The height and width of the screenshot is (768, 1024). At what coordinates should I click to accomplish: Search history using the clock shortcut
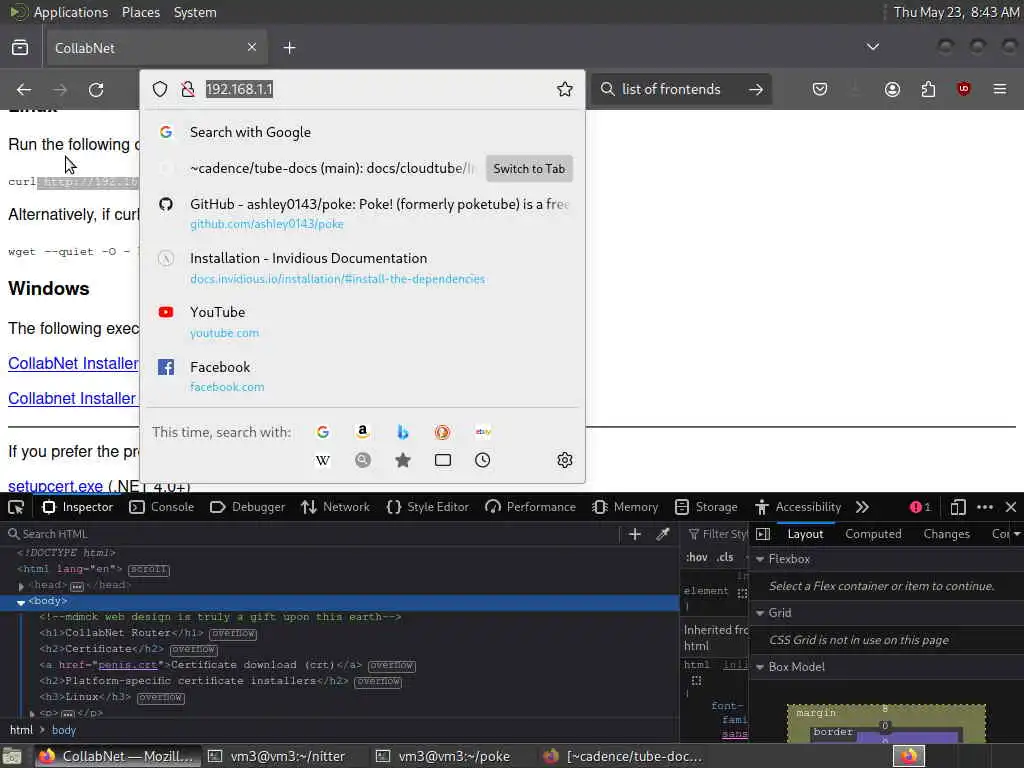click(x=483, y=460)
